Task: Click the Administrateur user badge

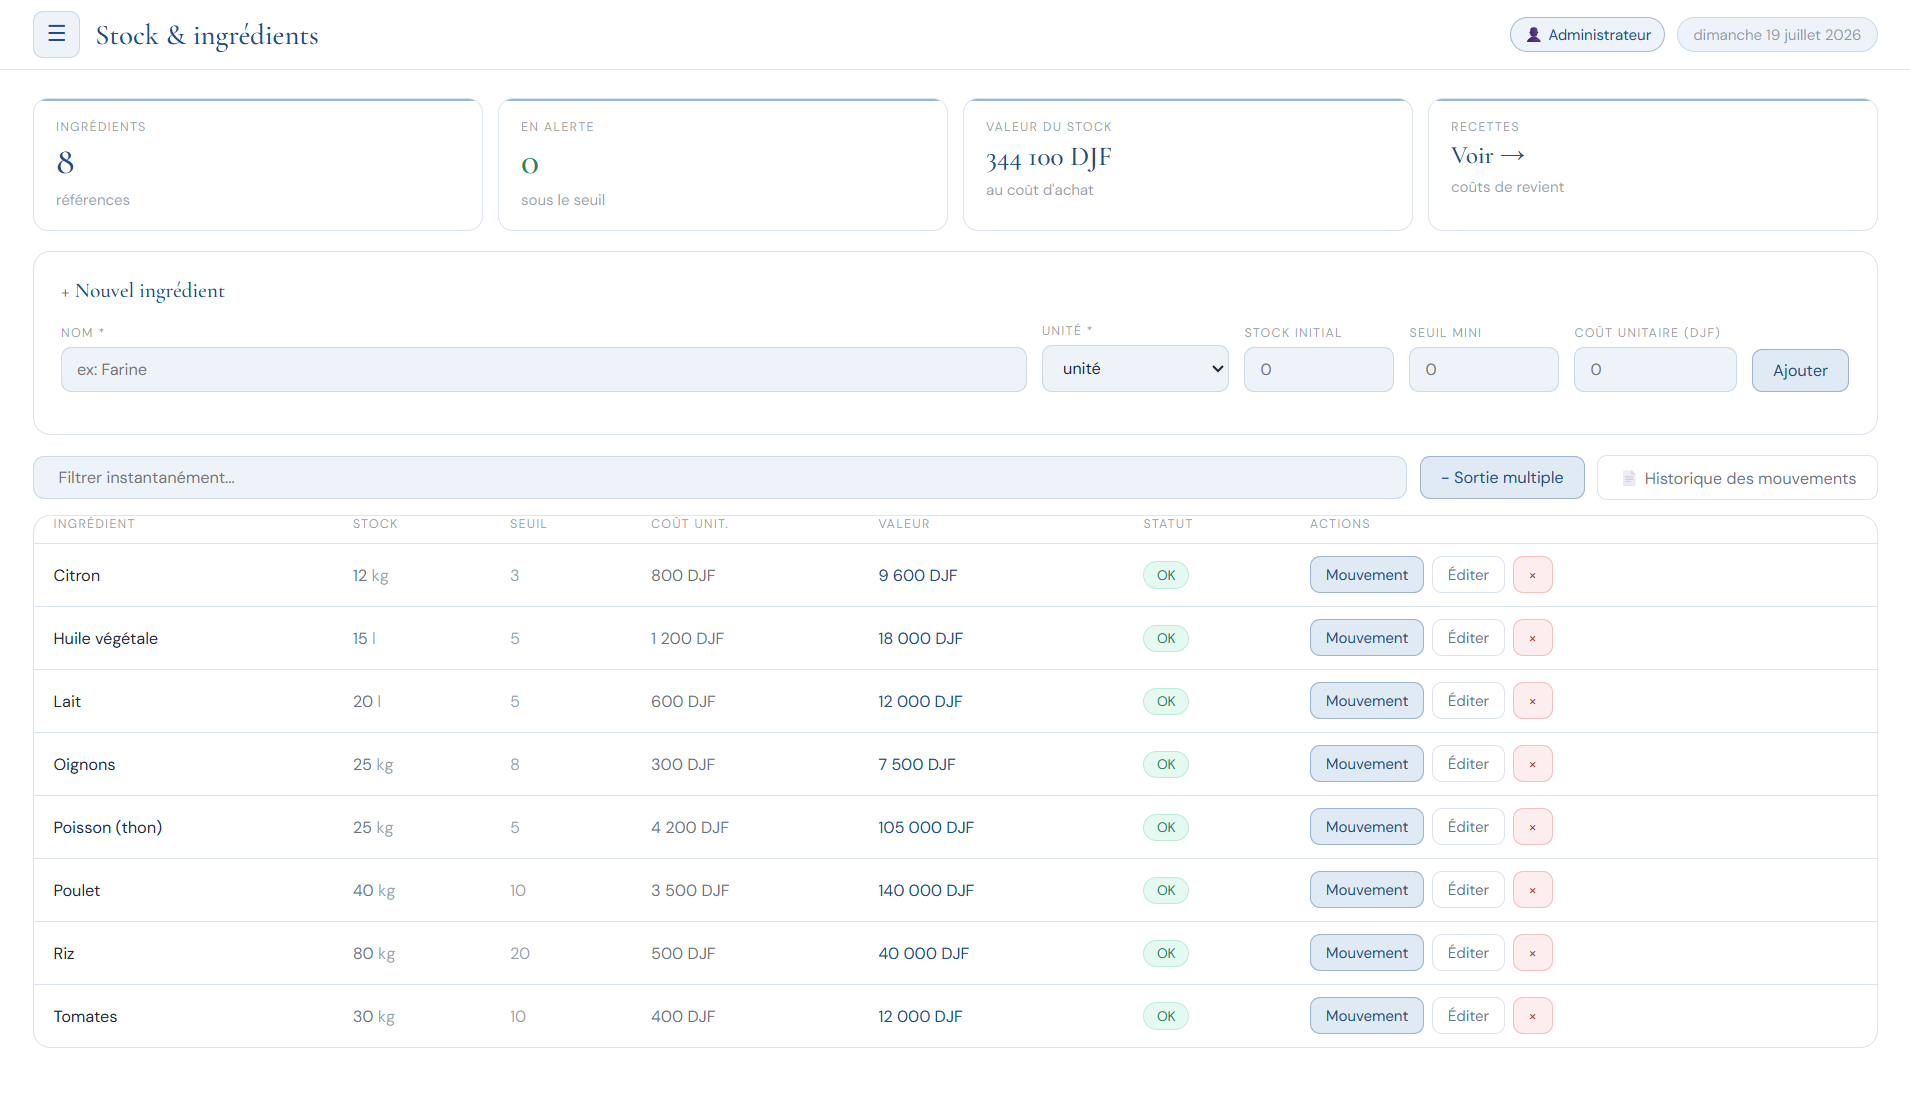Action: 1587,35
